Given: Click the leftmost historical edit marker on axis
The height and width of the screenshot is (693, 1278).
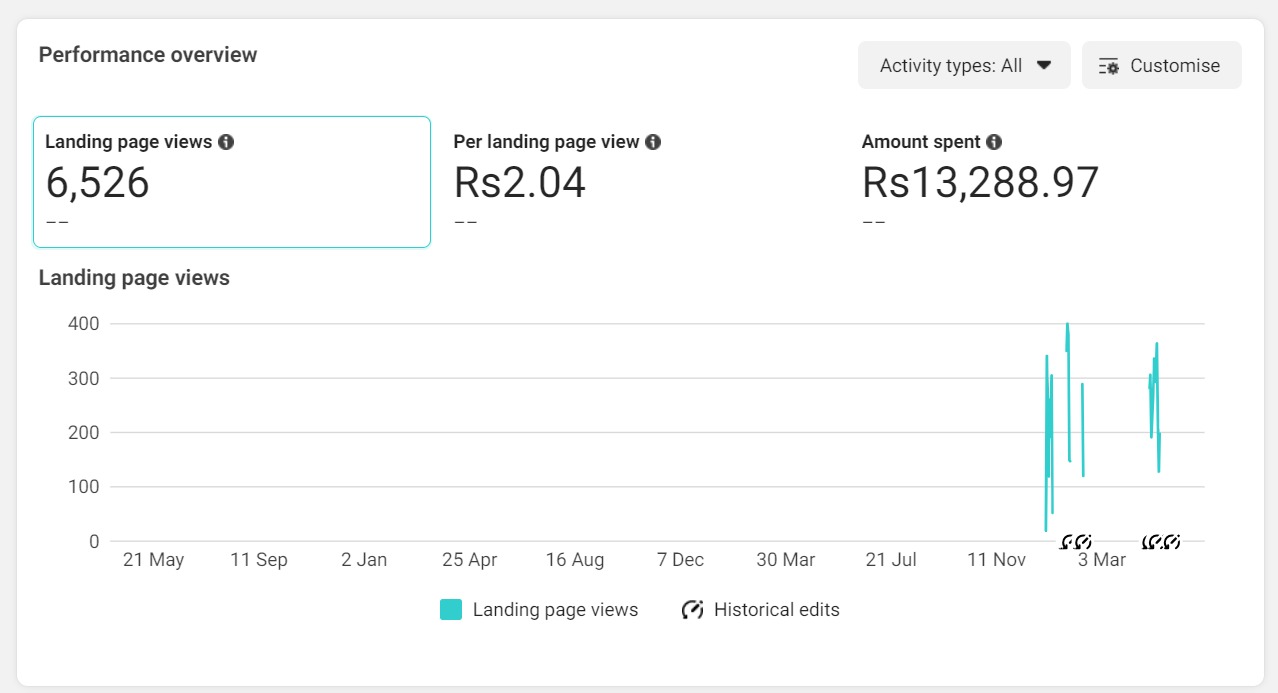Looking at the screenshot, I should (x=1067, y=542).
